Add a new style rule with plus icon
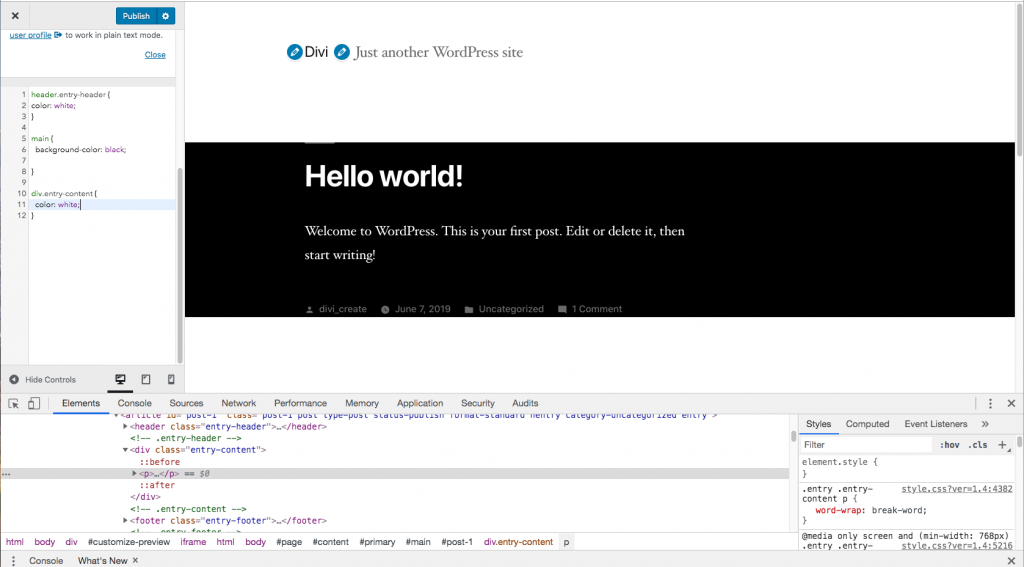Viewport: 1024px width, 567px height. [1002, 445]
